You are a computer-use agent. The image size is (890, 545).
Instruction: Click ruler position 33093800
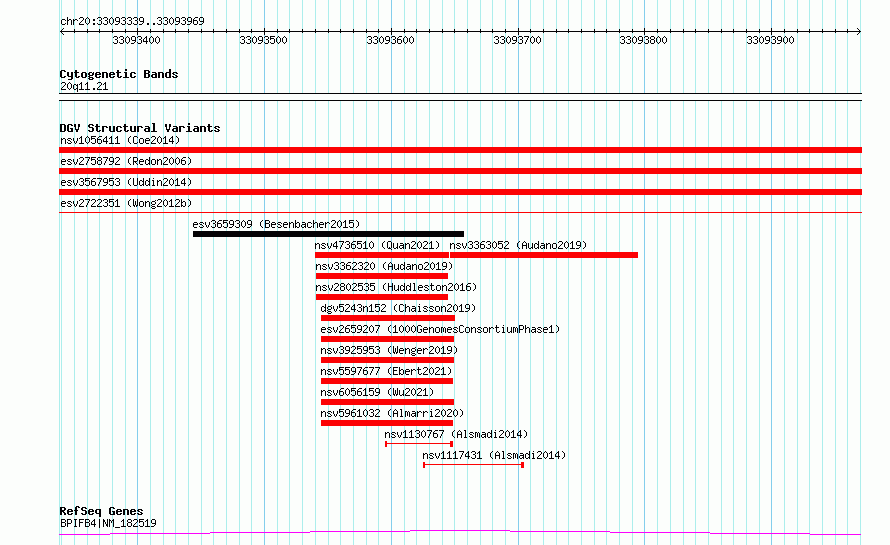tap(644, 40)
